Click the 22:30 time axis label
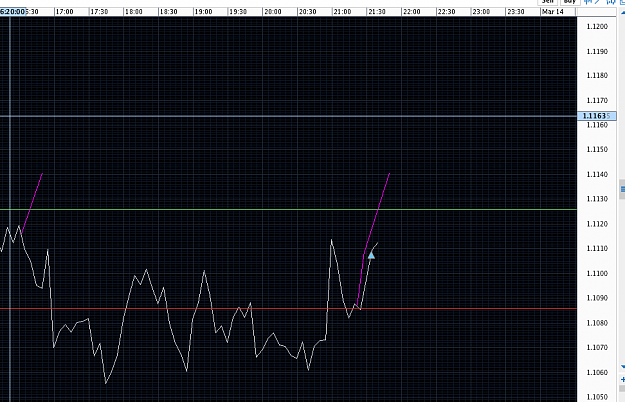The height and width of the screenshot is (402, 625). 446,12
